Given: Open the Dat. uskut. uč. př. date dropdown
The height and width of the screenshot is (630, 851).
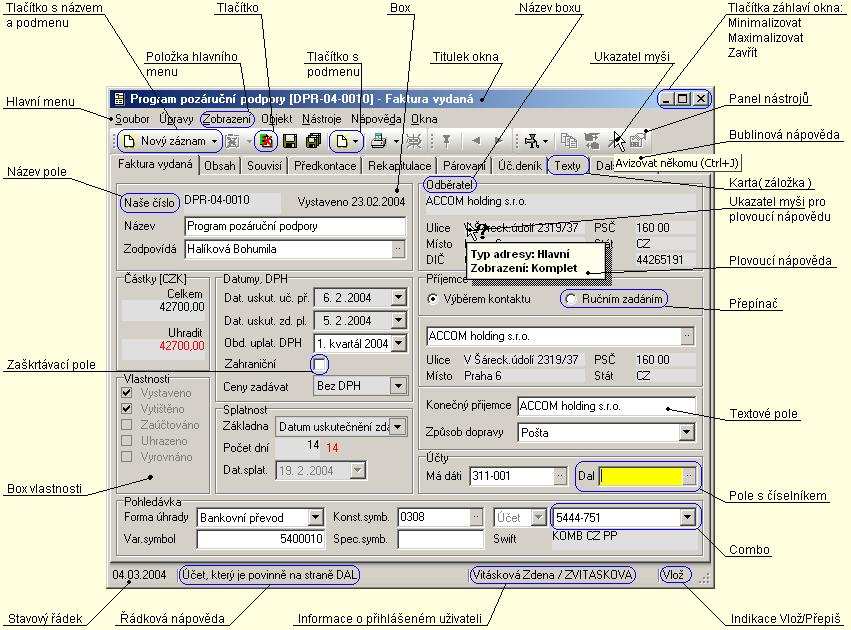Looking at the screenshot, I should coord(398,297).
